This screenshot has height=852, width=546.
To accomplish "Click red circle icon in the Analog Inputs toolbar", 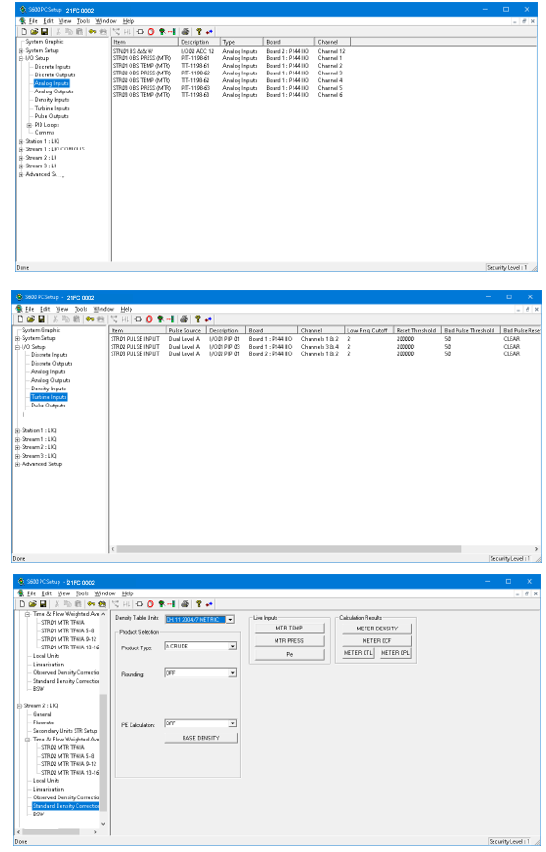I will [x=150, y=32].
